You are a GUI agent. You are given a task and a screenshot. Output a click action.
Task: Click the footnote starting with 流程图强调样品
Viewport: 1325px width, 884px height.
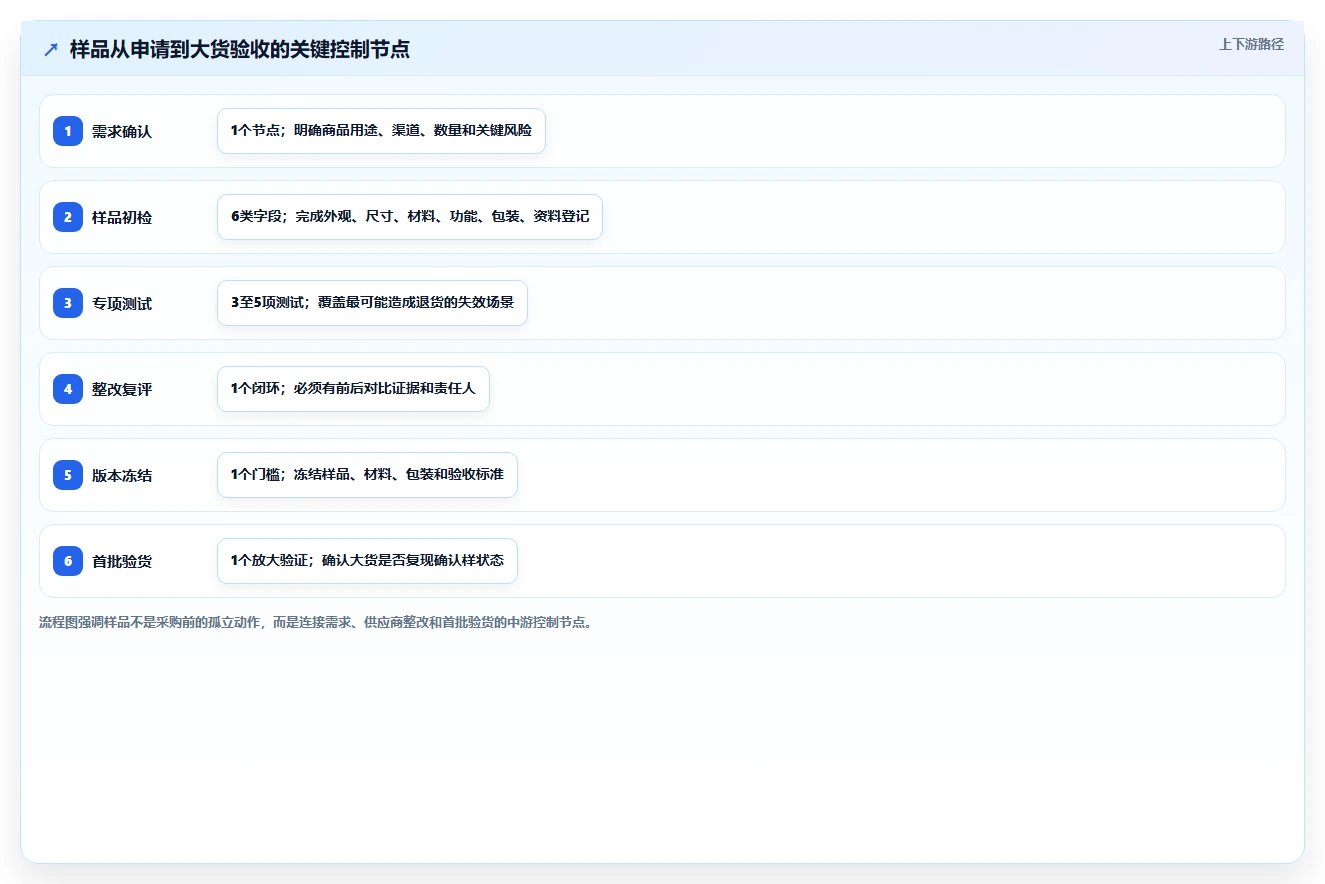[x=316, y=623]
